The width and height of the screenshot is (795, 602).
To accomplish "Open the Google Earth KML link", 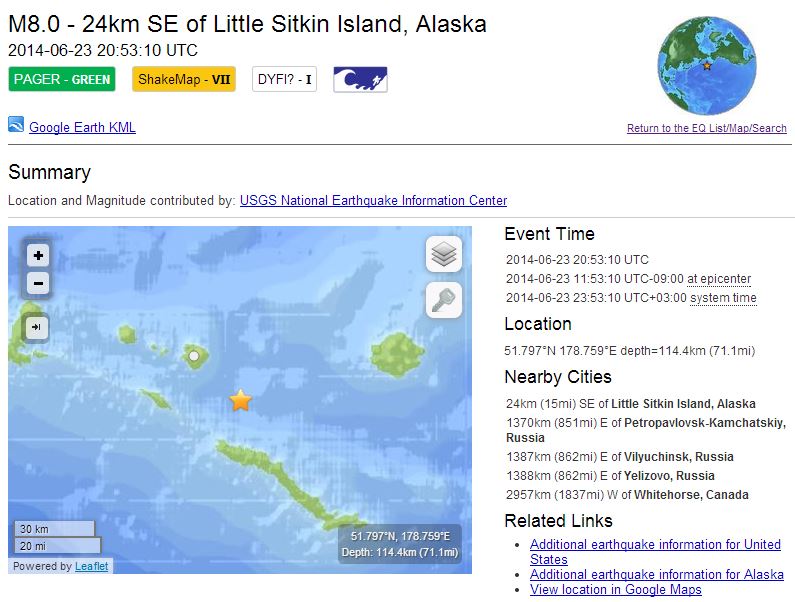I will pyautogui.click(x=82, y=127).
